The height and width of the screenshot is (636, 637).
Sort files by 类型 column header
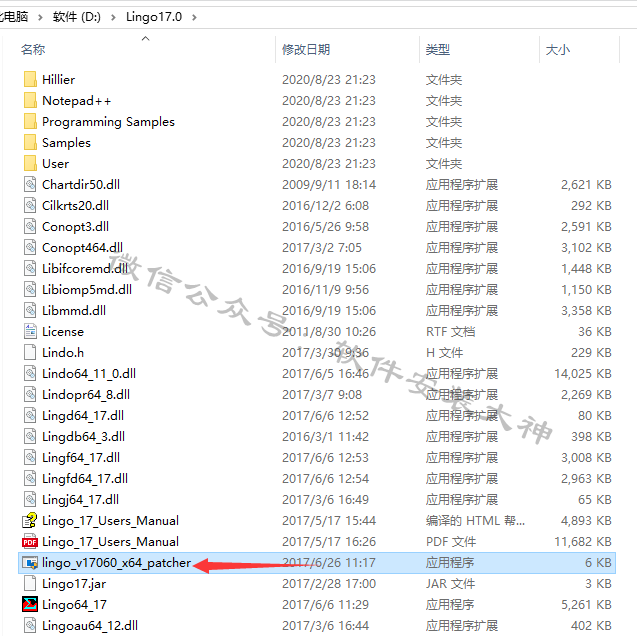(x=438, y=50)
